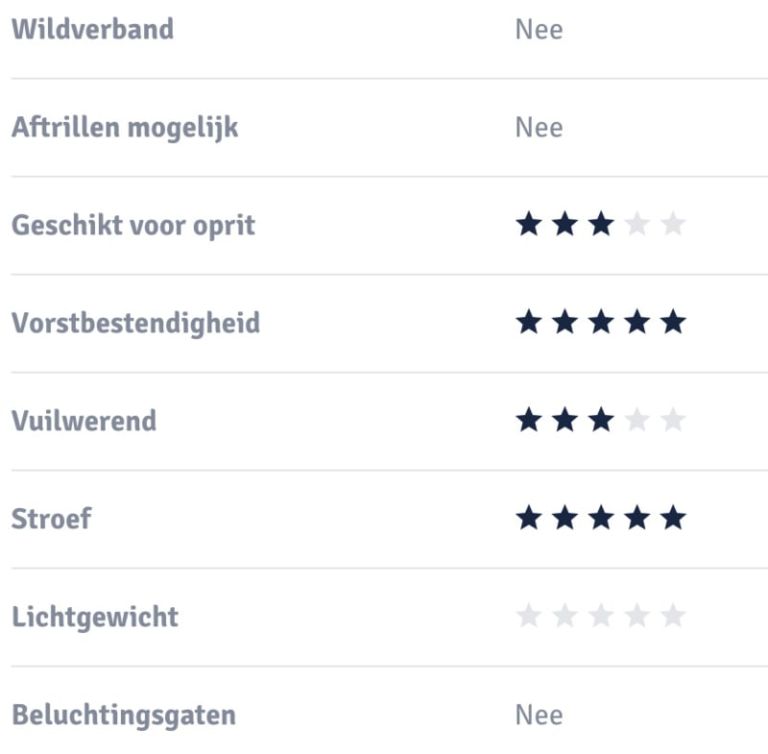Image resolution: width=768 pixels, height=754 pixels.
Task: Select the Vorstbestendigheid label
Action: (135, 324)
